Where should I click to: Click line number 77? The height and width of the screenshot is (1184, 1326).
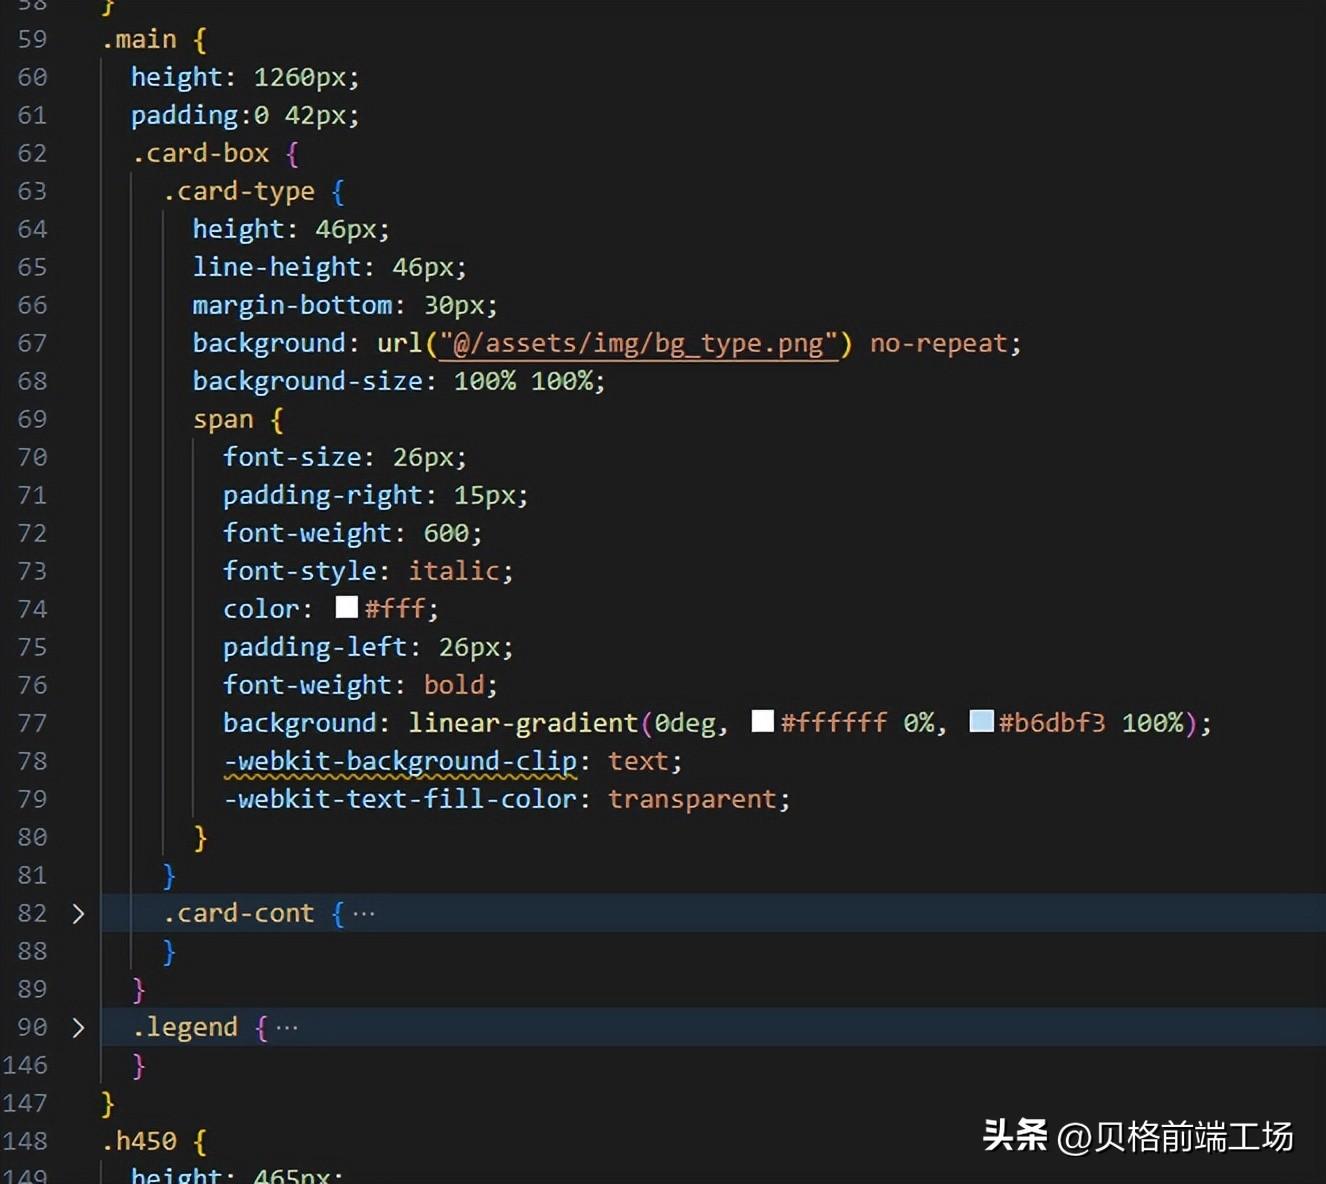point(32,723)
